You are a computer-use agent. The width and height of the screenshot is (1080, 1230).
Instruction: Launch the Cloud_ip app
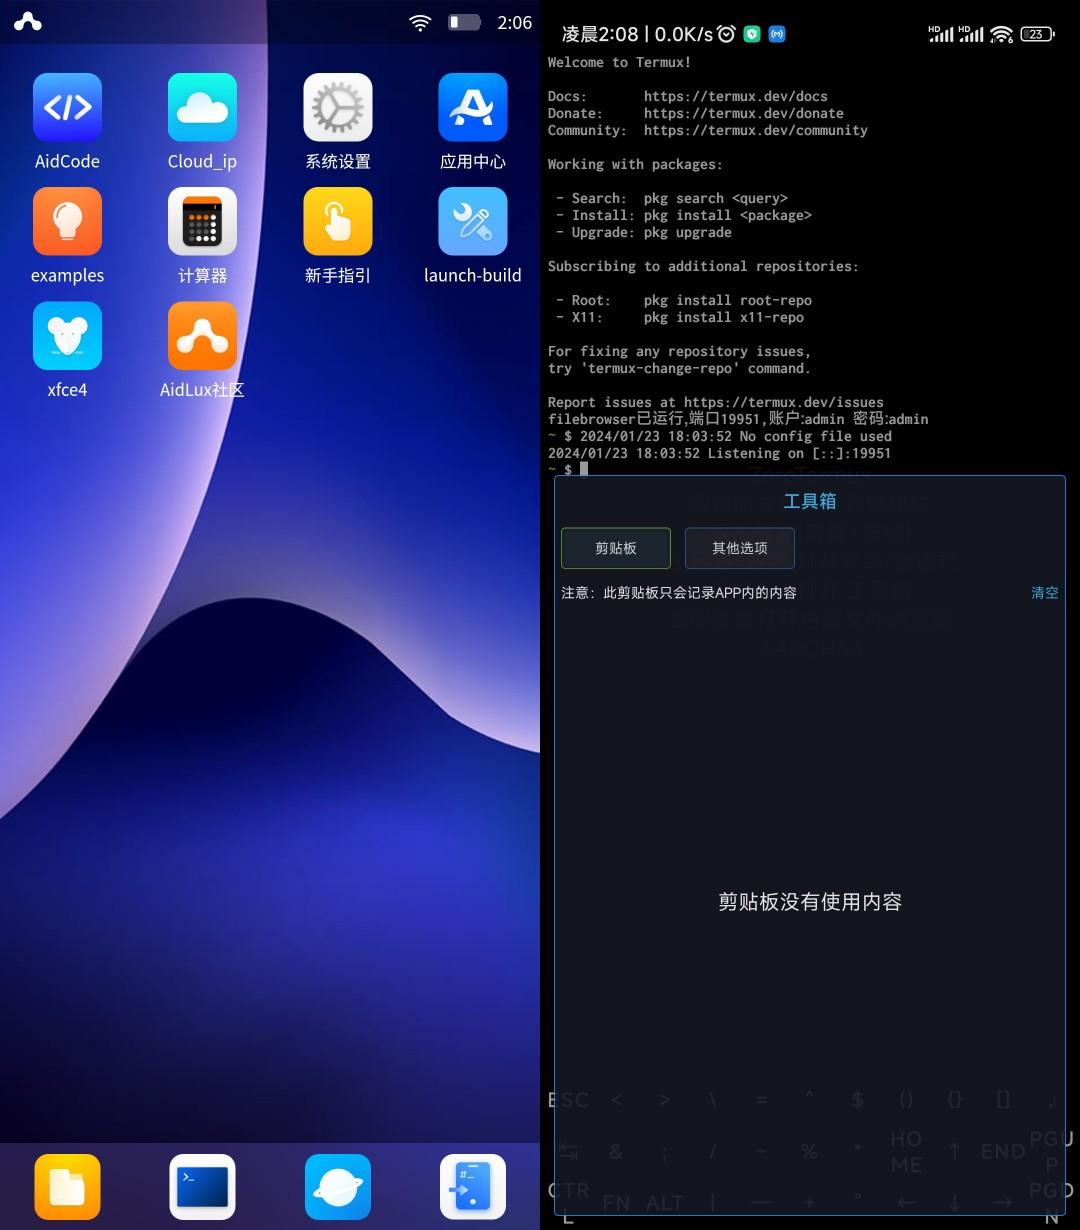(x=202, y=106)
